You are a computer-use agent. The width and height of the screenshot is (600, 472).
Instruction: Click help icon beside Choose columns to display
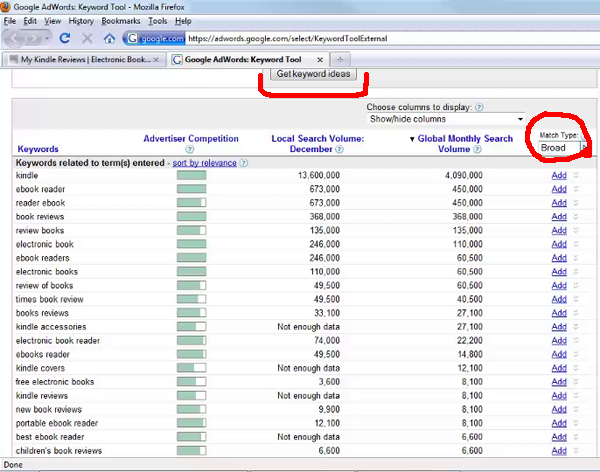(x=480, y=106)
